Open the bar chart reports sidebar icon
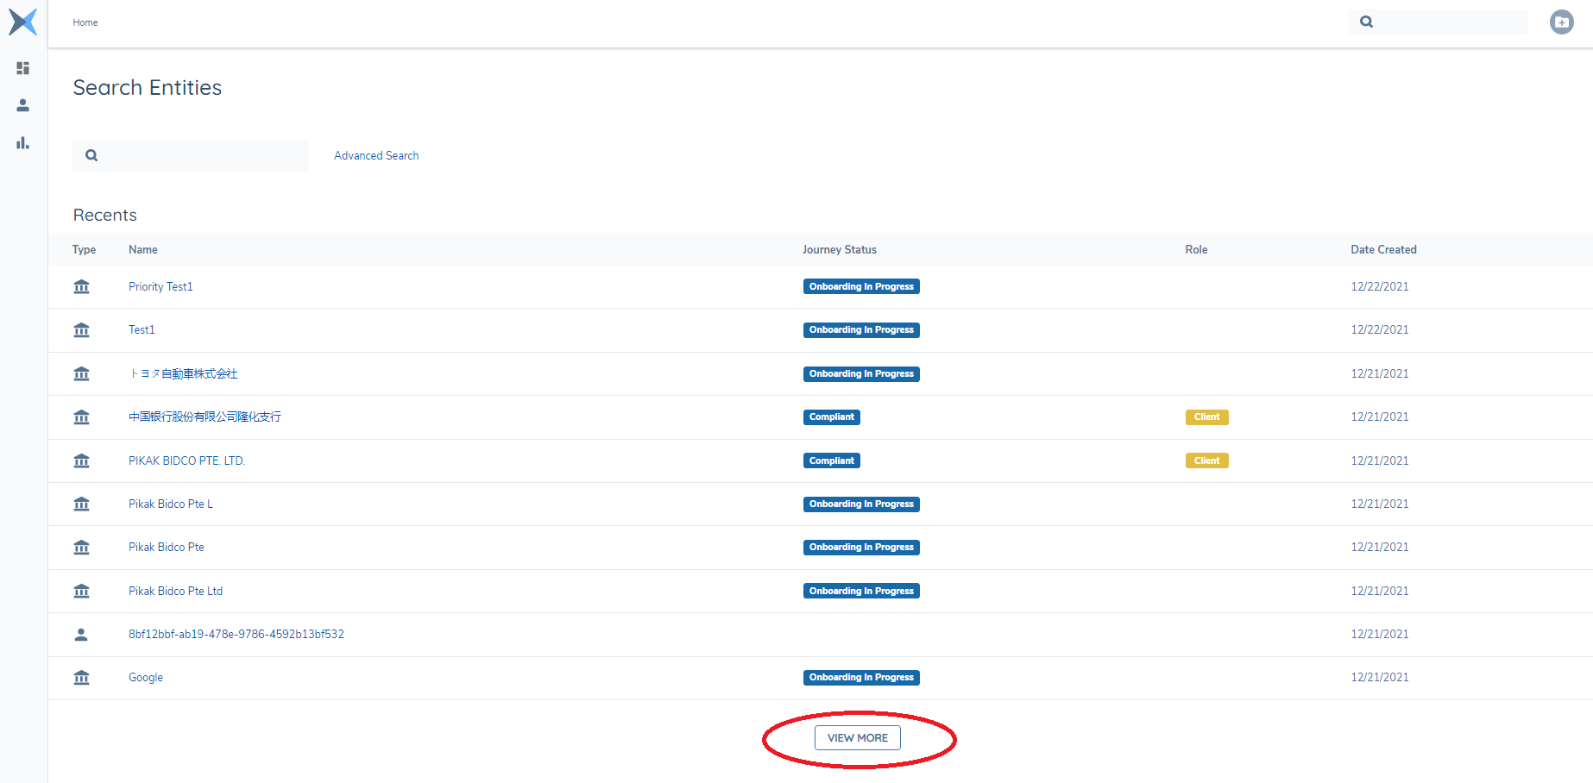 (23, 143)
